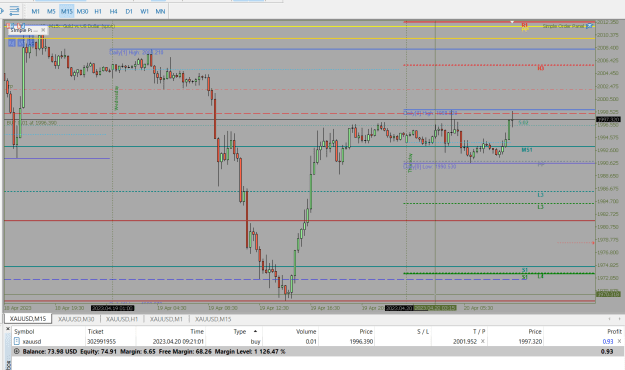Switch chart to M30 timeframe
The width and height of the screenshot is (625, 370).
[x=82, y=12]
